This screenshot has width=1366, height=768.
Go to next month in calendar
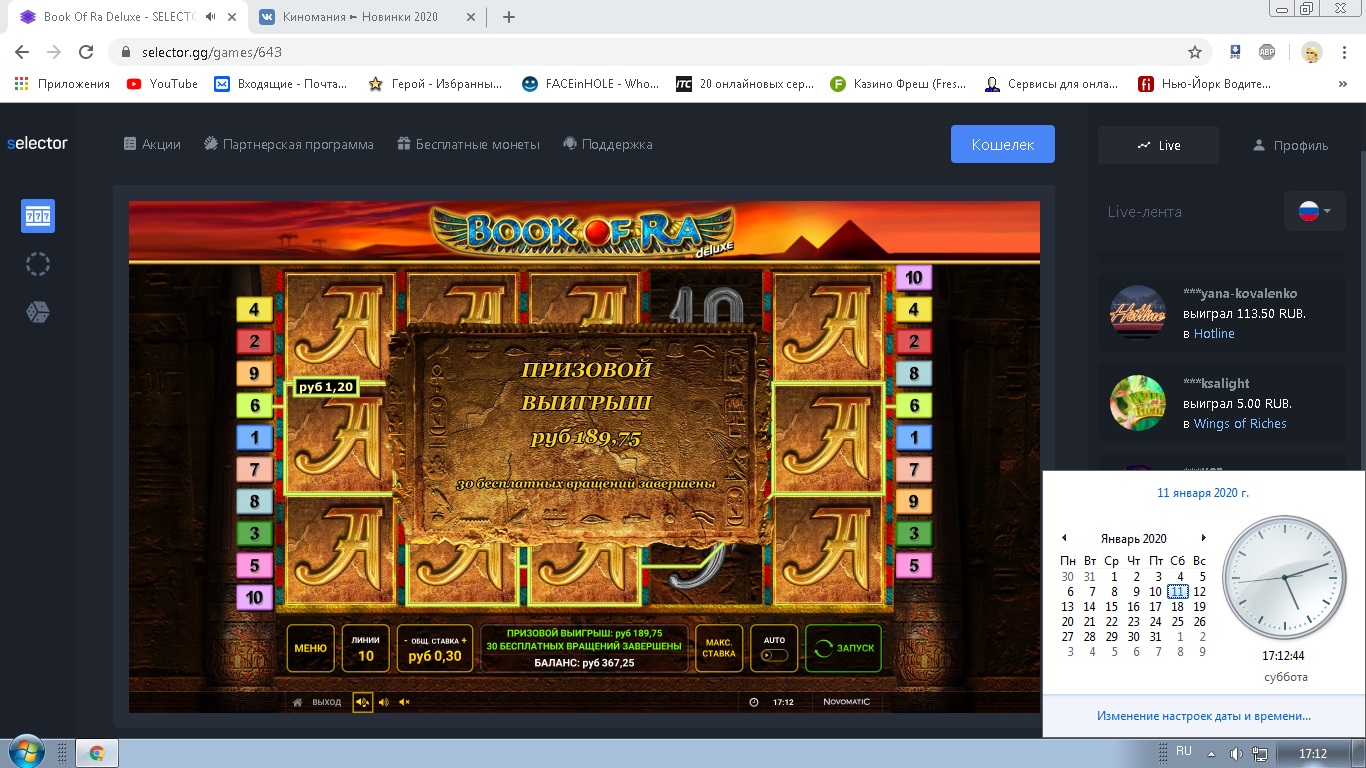[x=1203, y=538]
